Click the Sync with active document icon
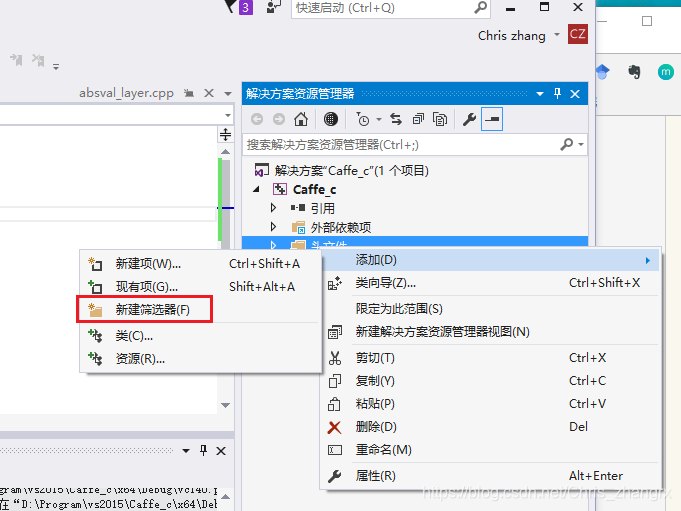Screen dimensions: 681x511 (x=396, y=119)
